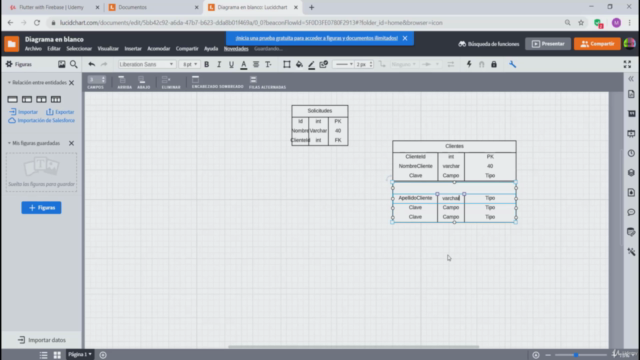Toggle Encabezado Sombreado option
The height and width of the screenshot is (360, 640).
(217, 82)
